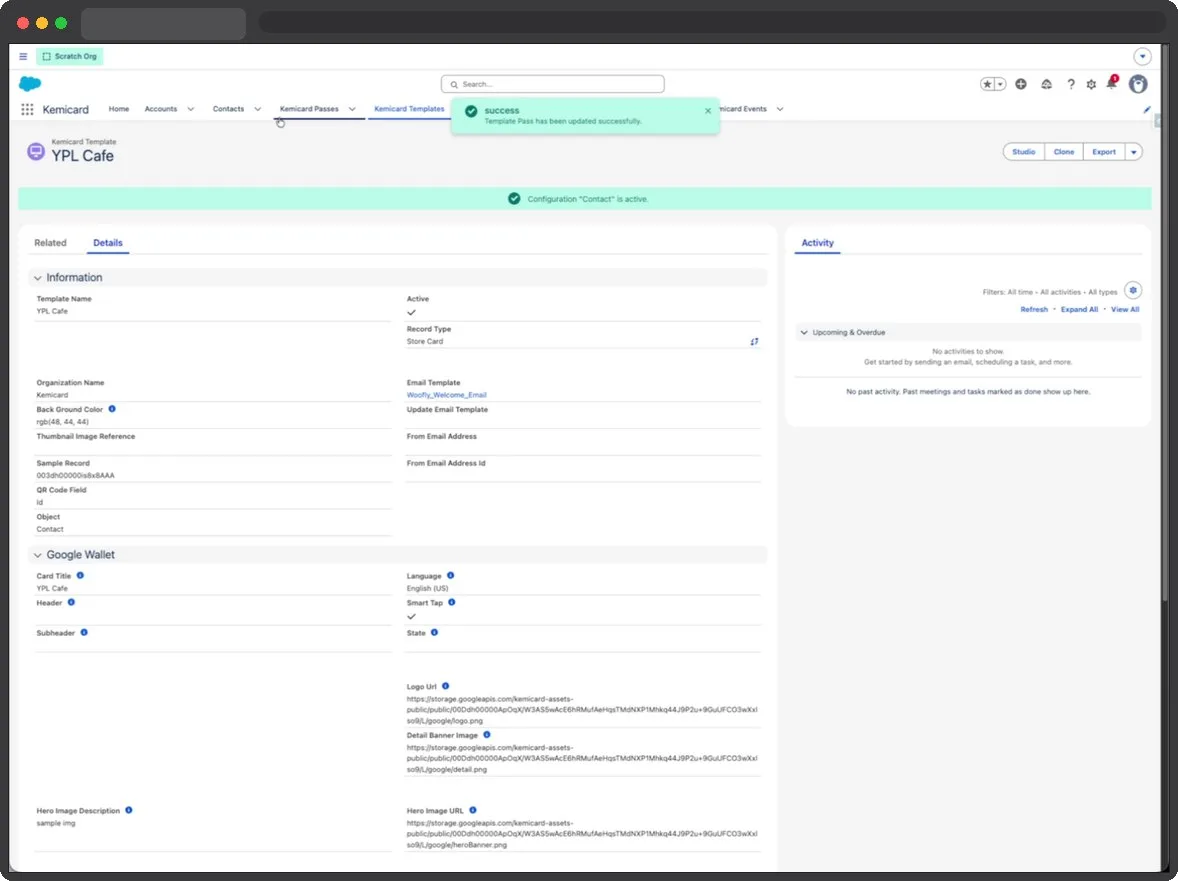Click the rgb(48, 44, 44) color value
Viewport: 1178px width, 881px height.
pos(62,422)
